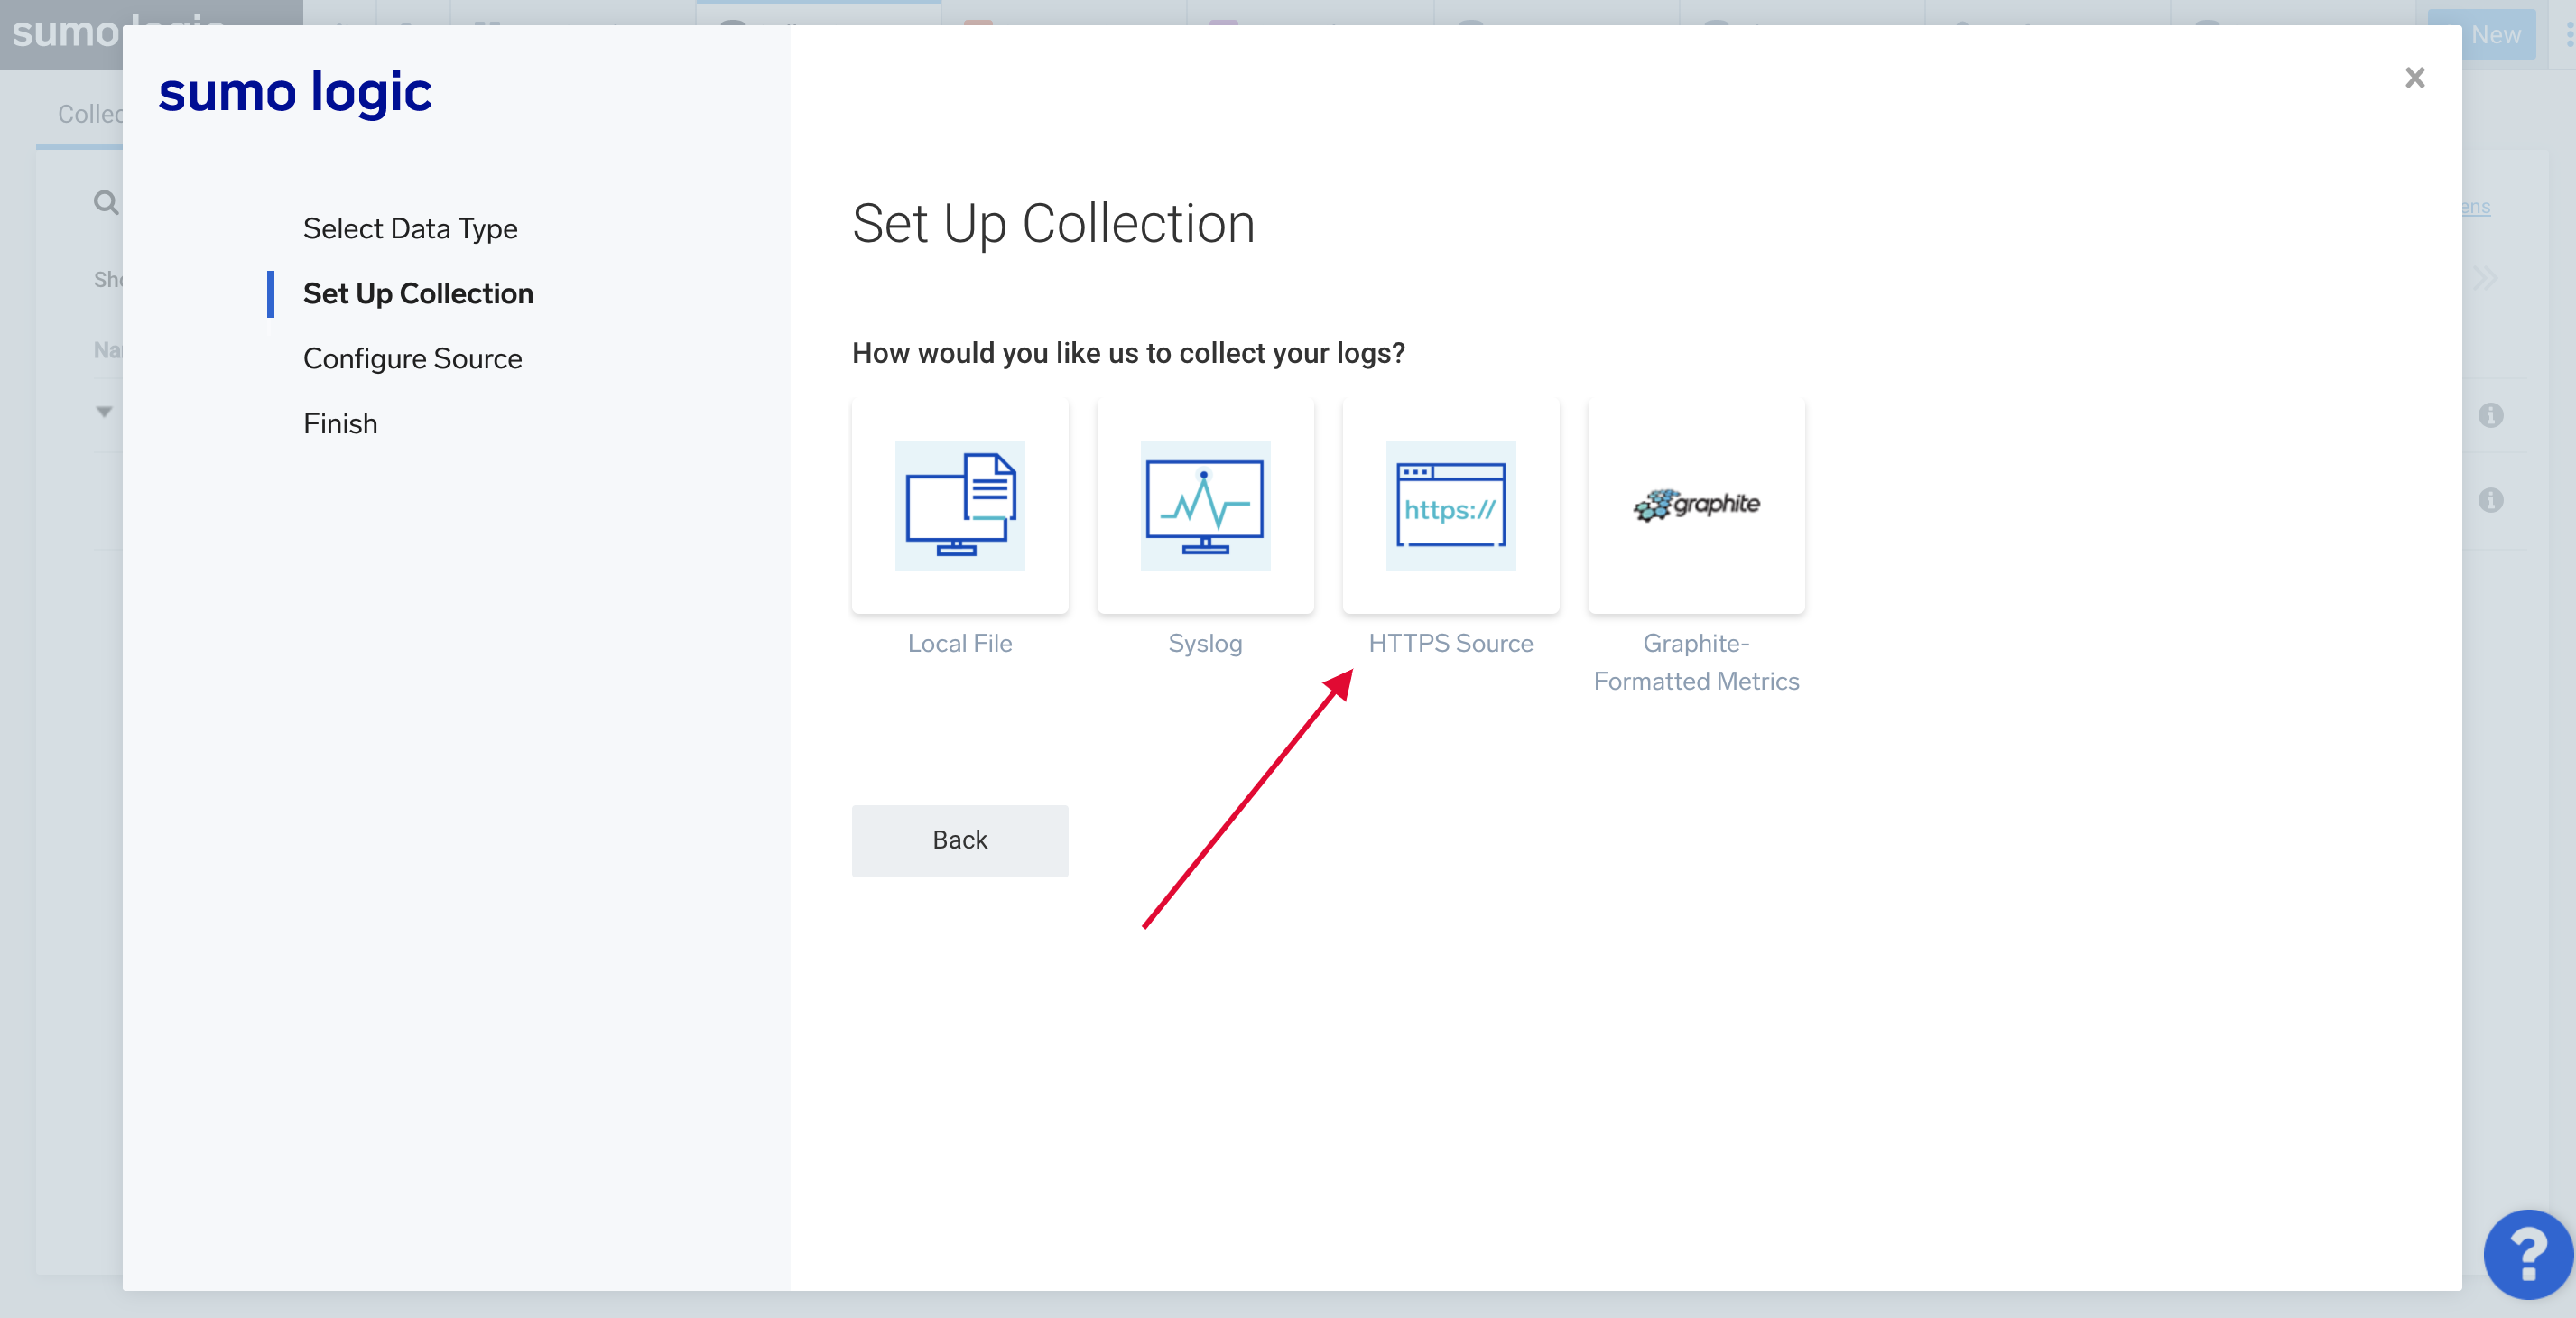Open the Configure Source step
The width and height of the screenshot is (2576, 1318).
412,359
